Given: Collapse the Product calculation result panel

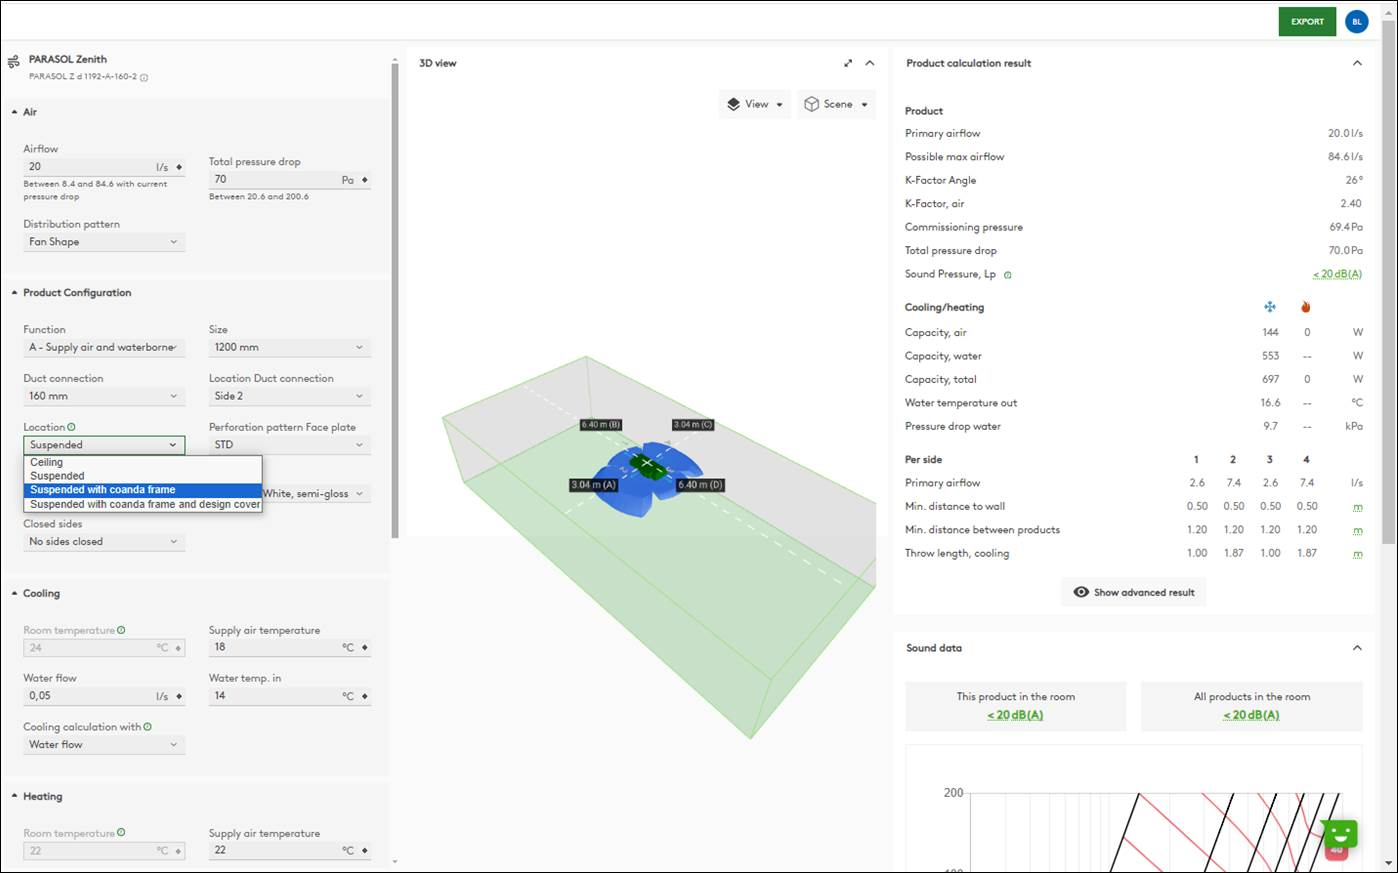Looking at the screenshot, I should click(x=1357, y=62).
